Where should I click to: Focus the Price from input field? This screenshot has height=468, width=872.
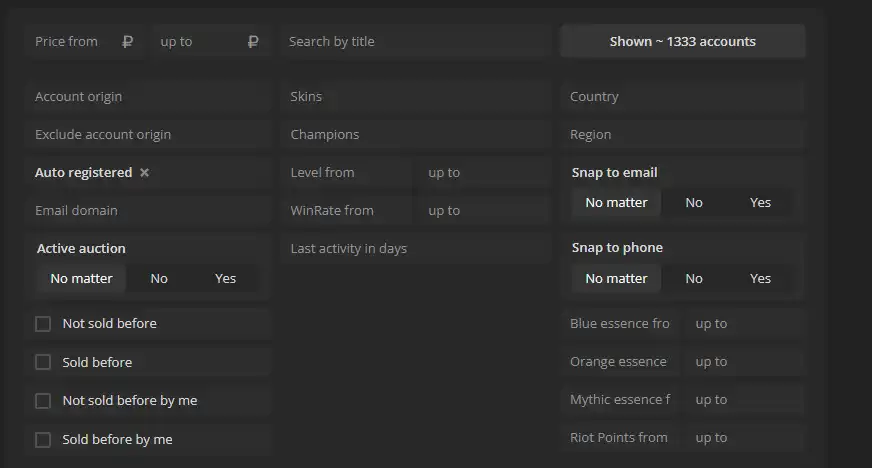tap(75, 42)
